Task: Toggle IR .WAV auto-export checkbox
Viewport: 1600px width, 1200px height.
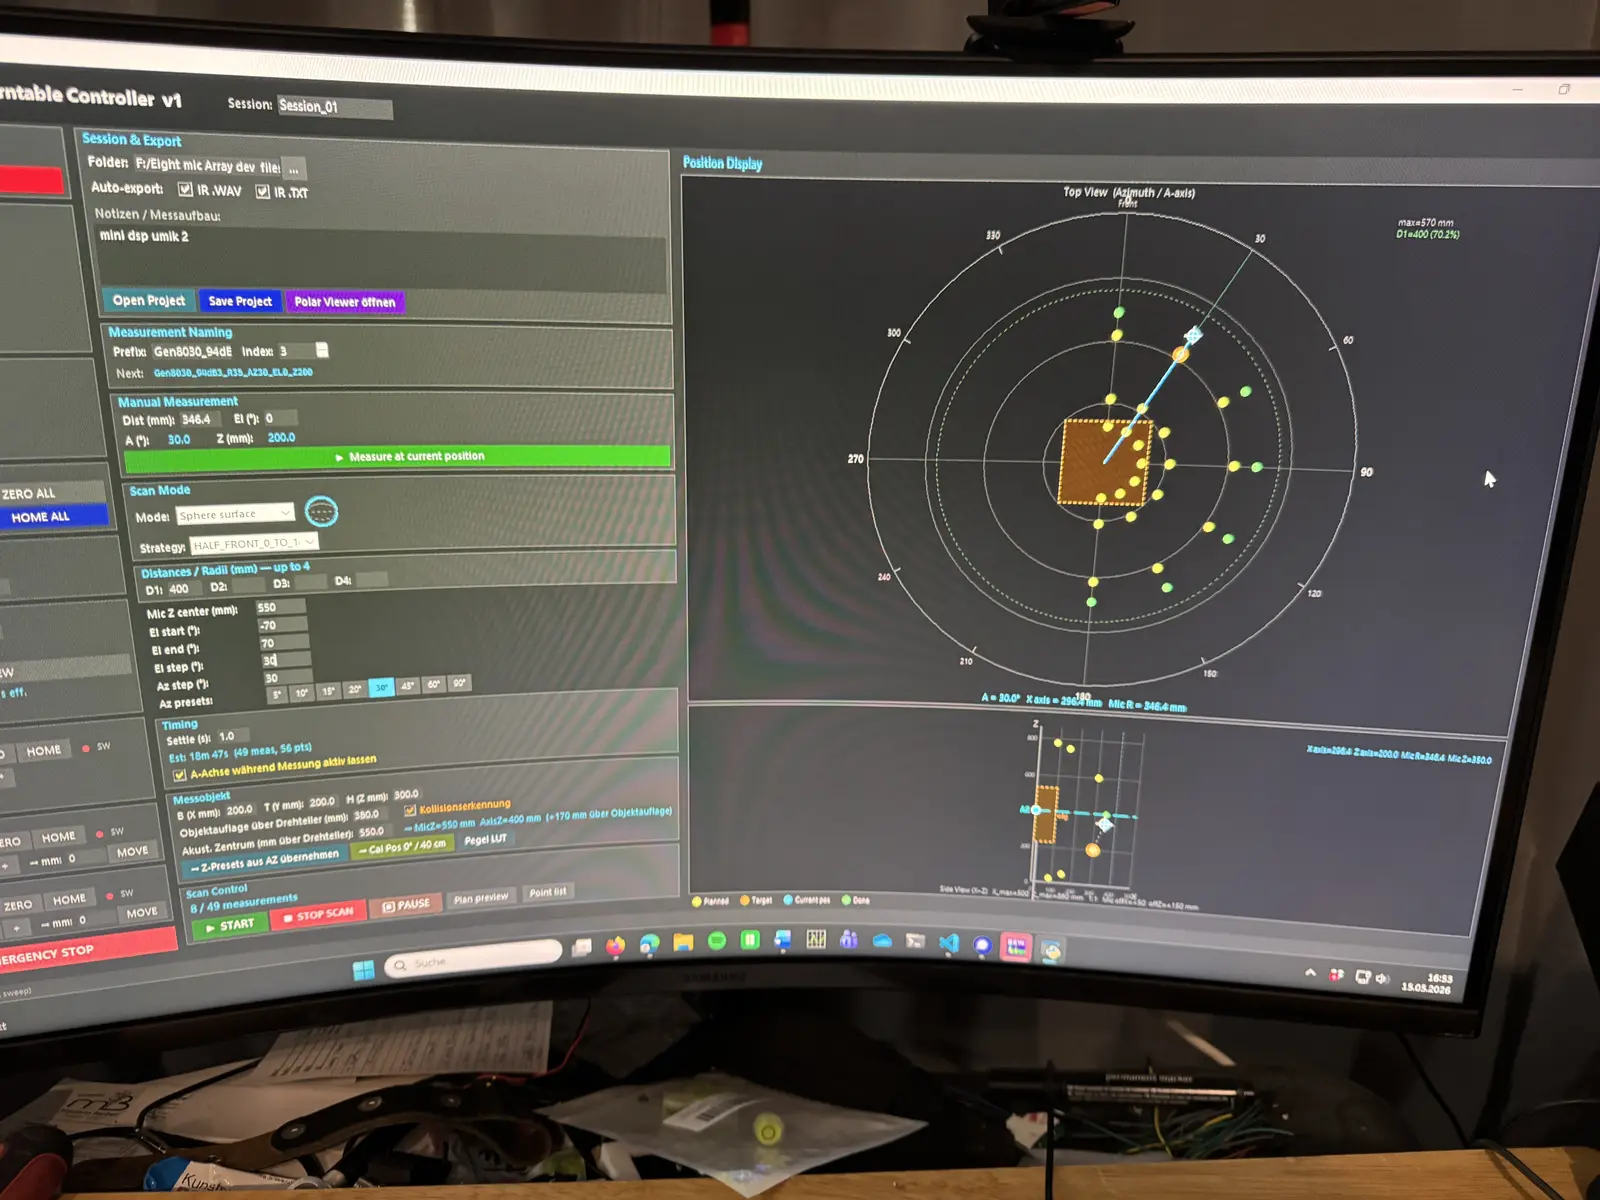Action: coord(185,189)
